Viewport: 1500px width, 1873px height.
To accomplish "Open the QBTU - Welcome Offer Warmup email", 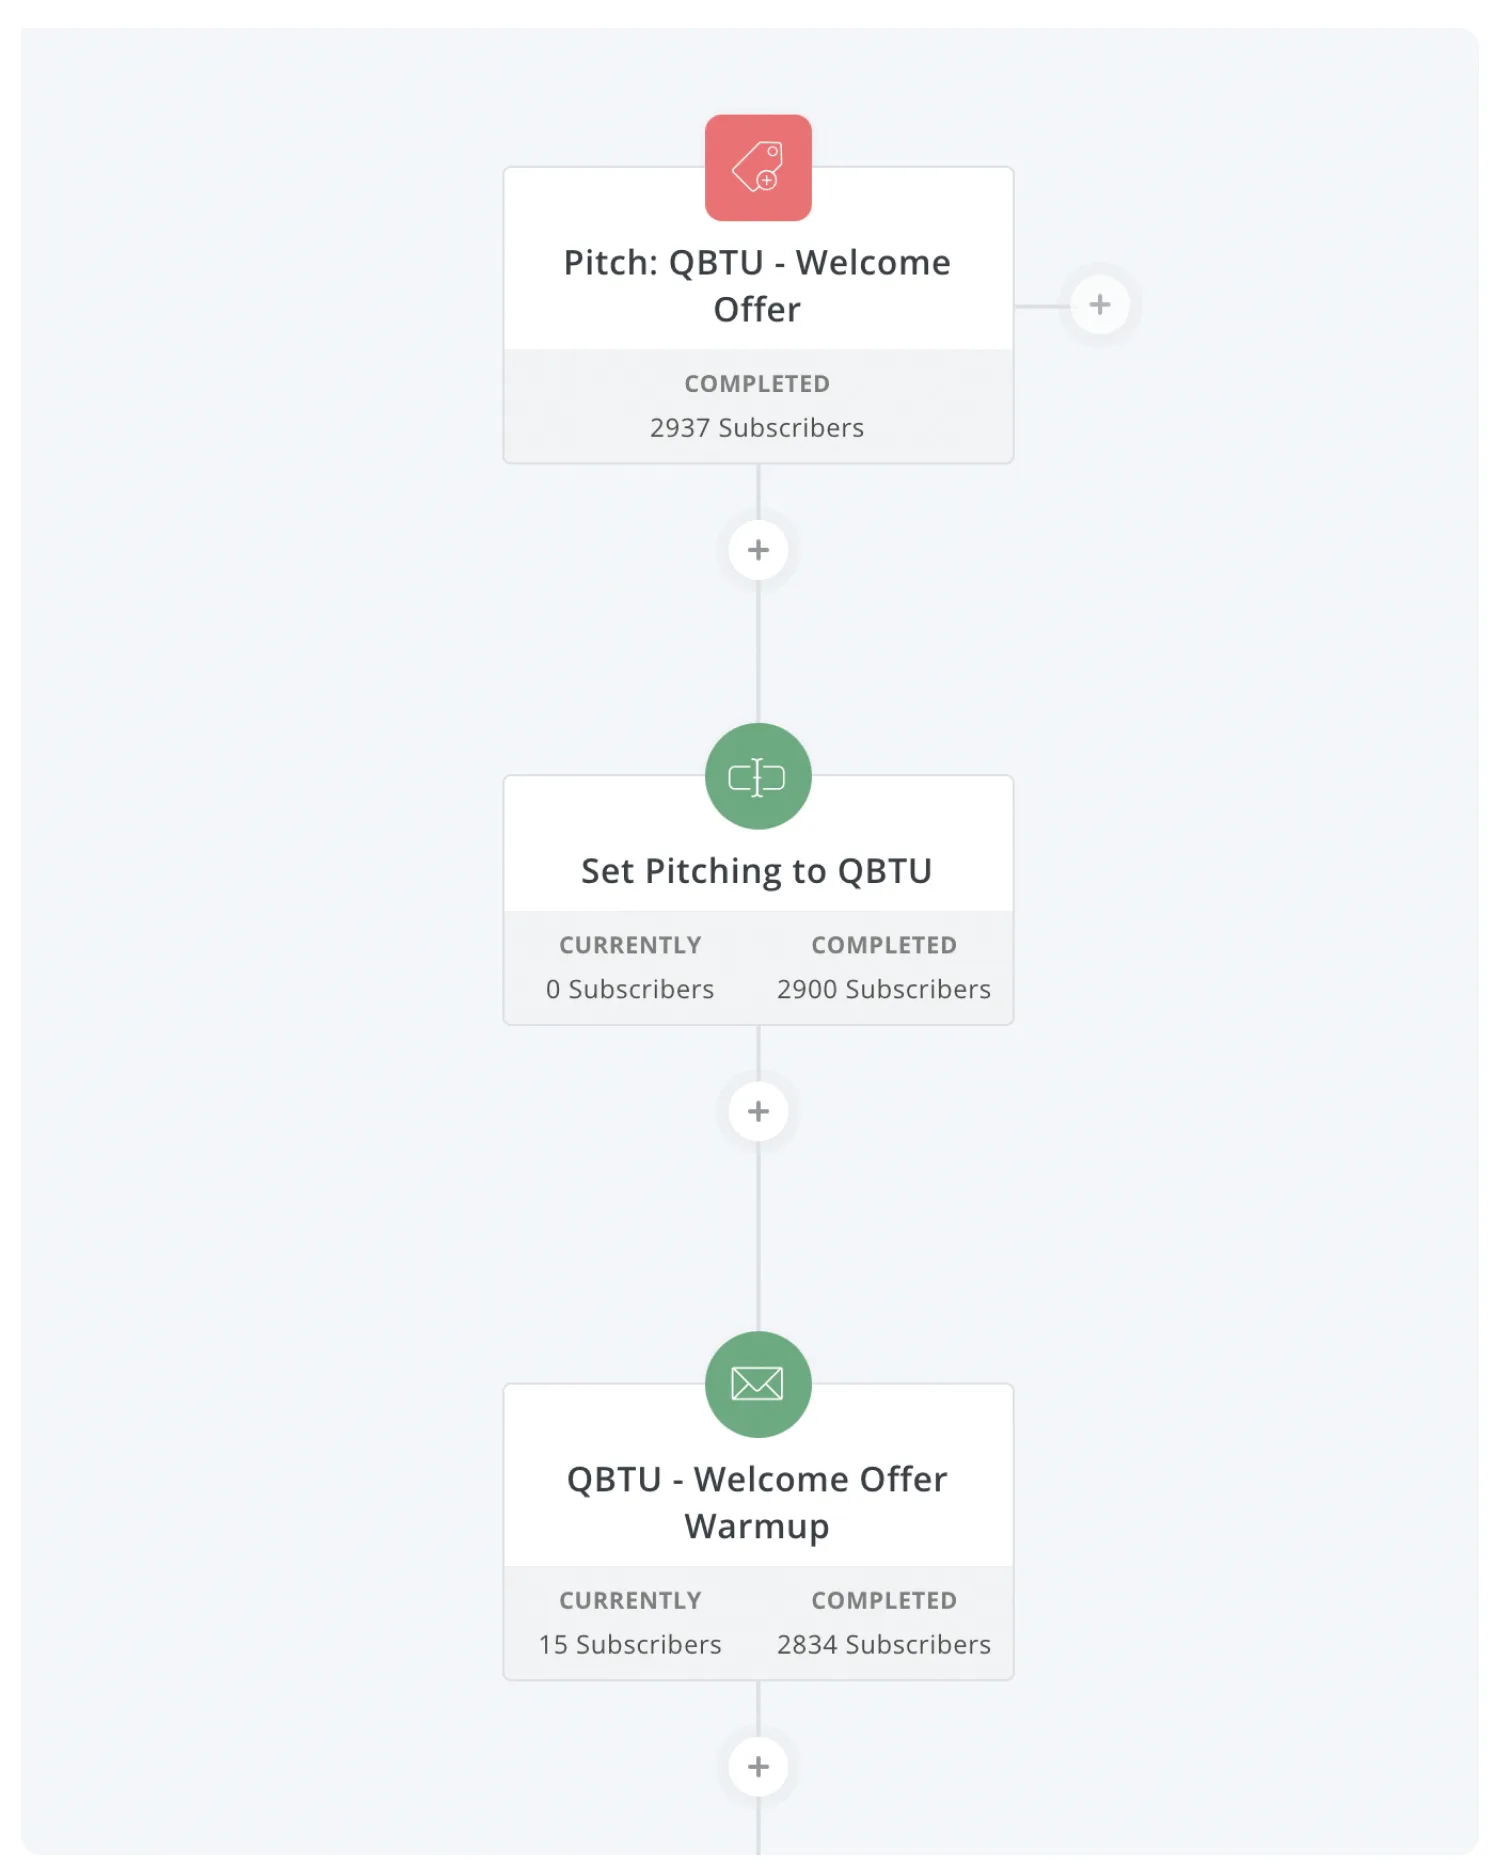I will pos(757,1502).
